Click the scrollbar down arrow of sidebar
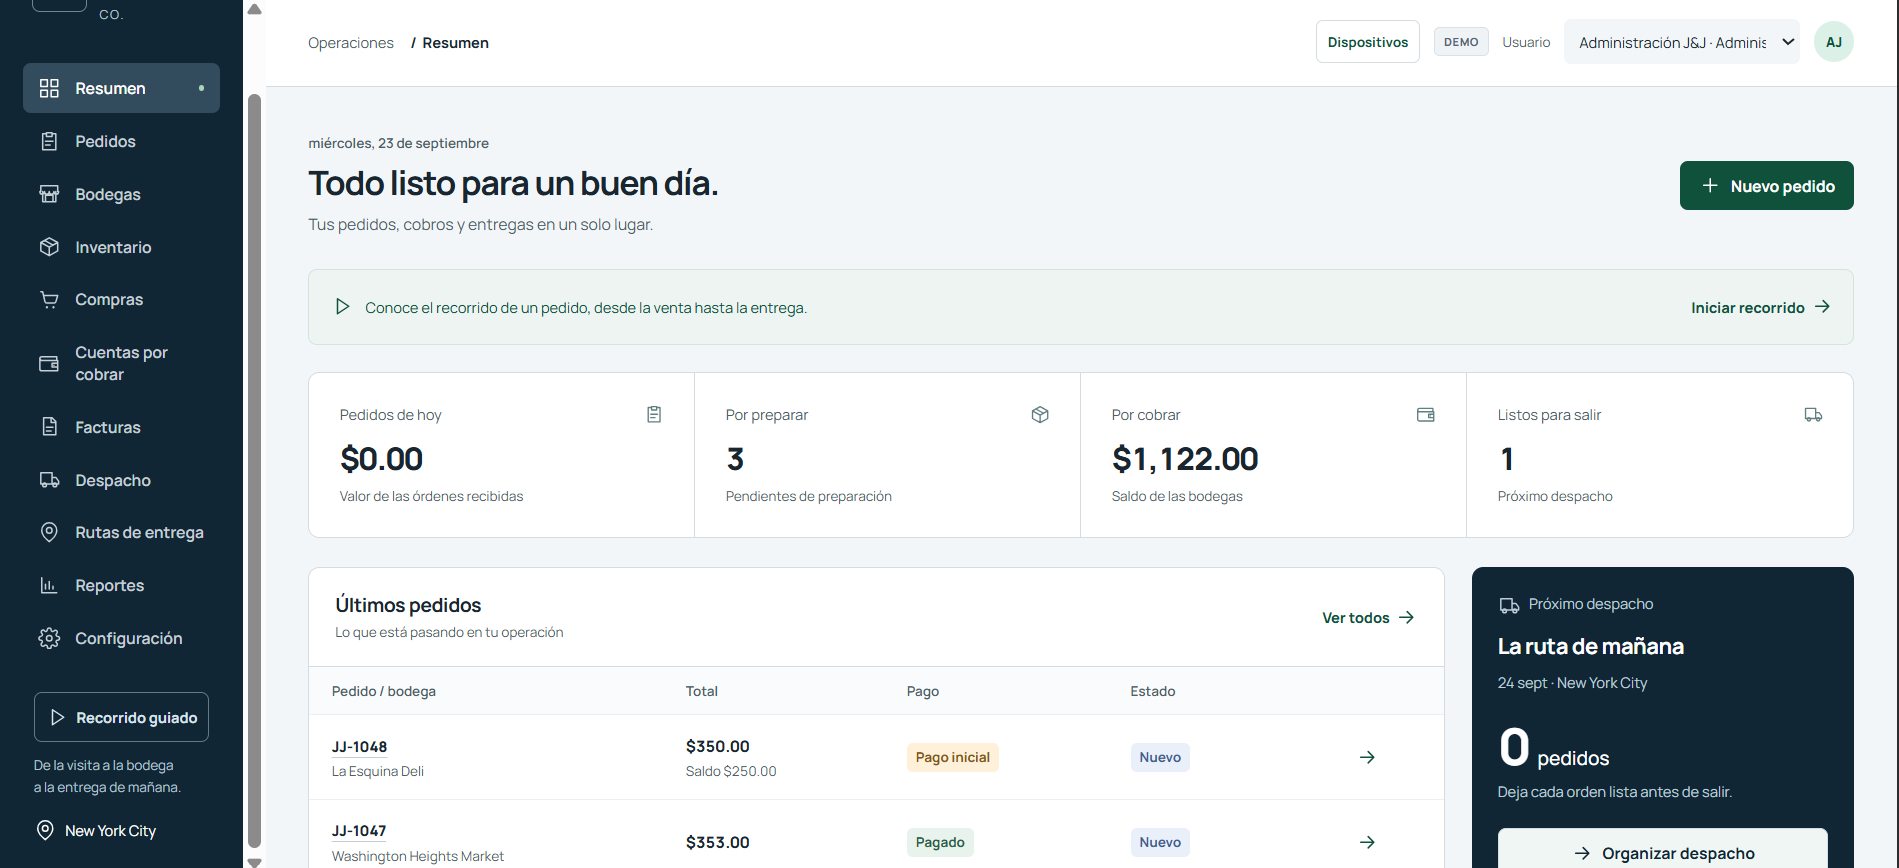1899x868 pixels. click(254, 861)
